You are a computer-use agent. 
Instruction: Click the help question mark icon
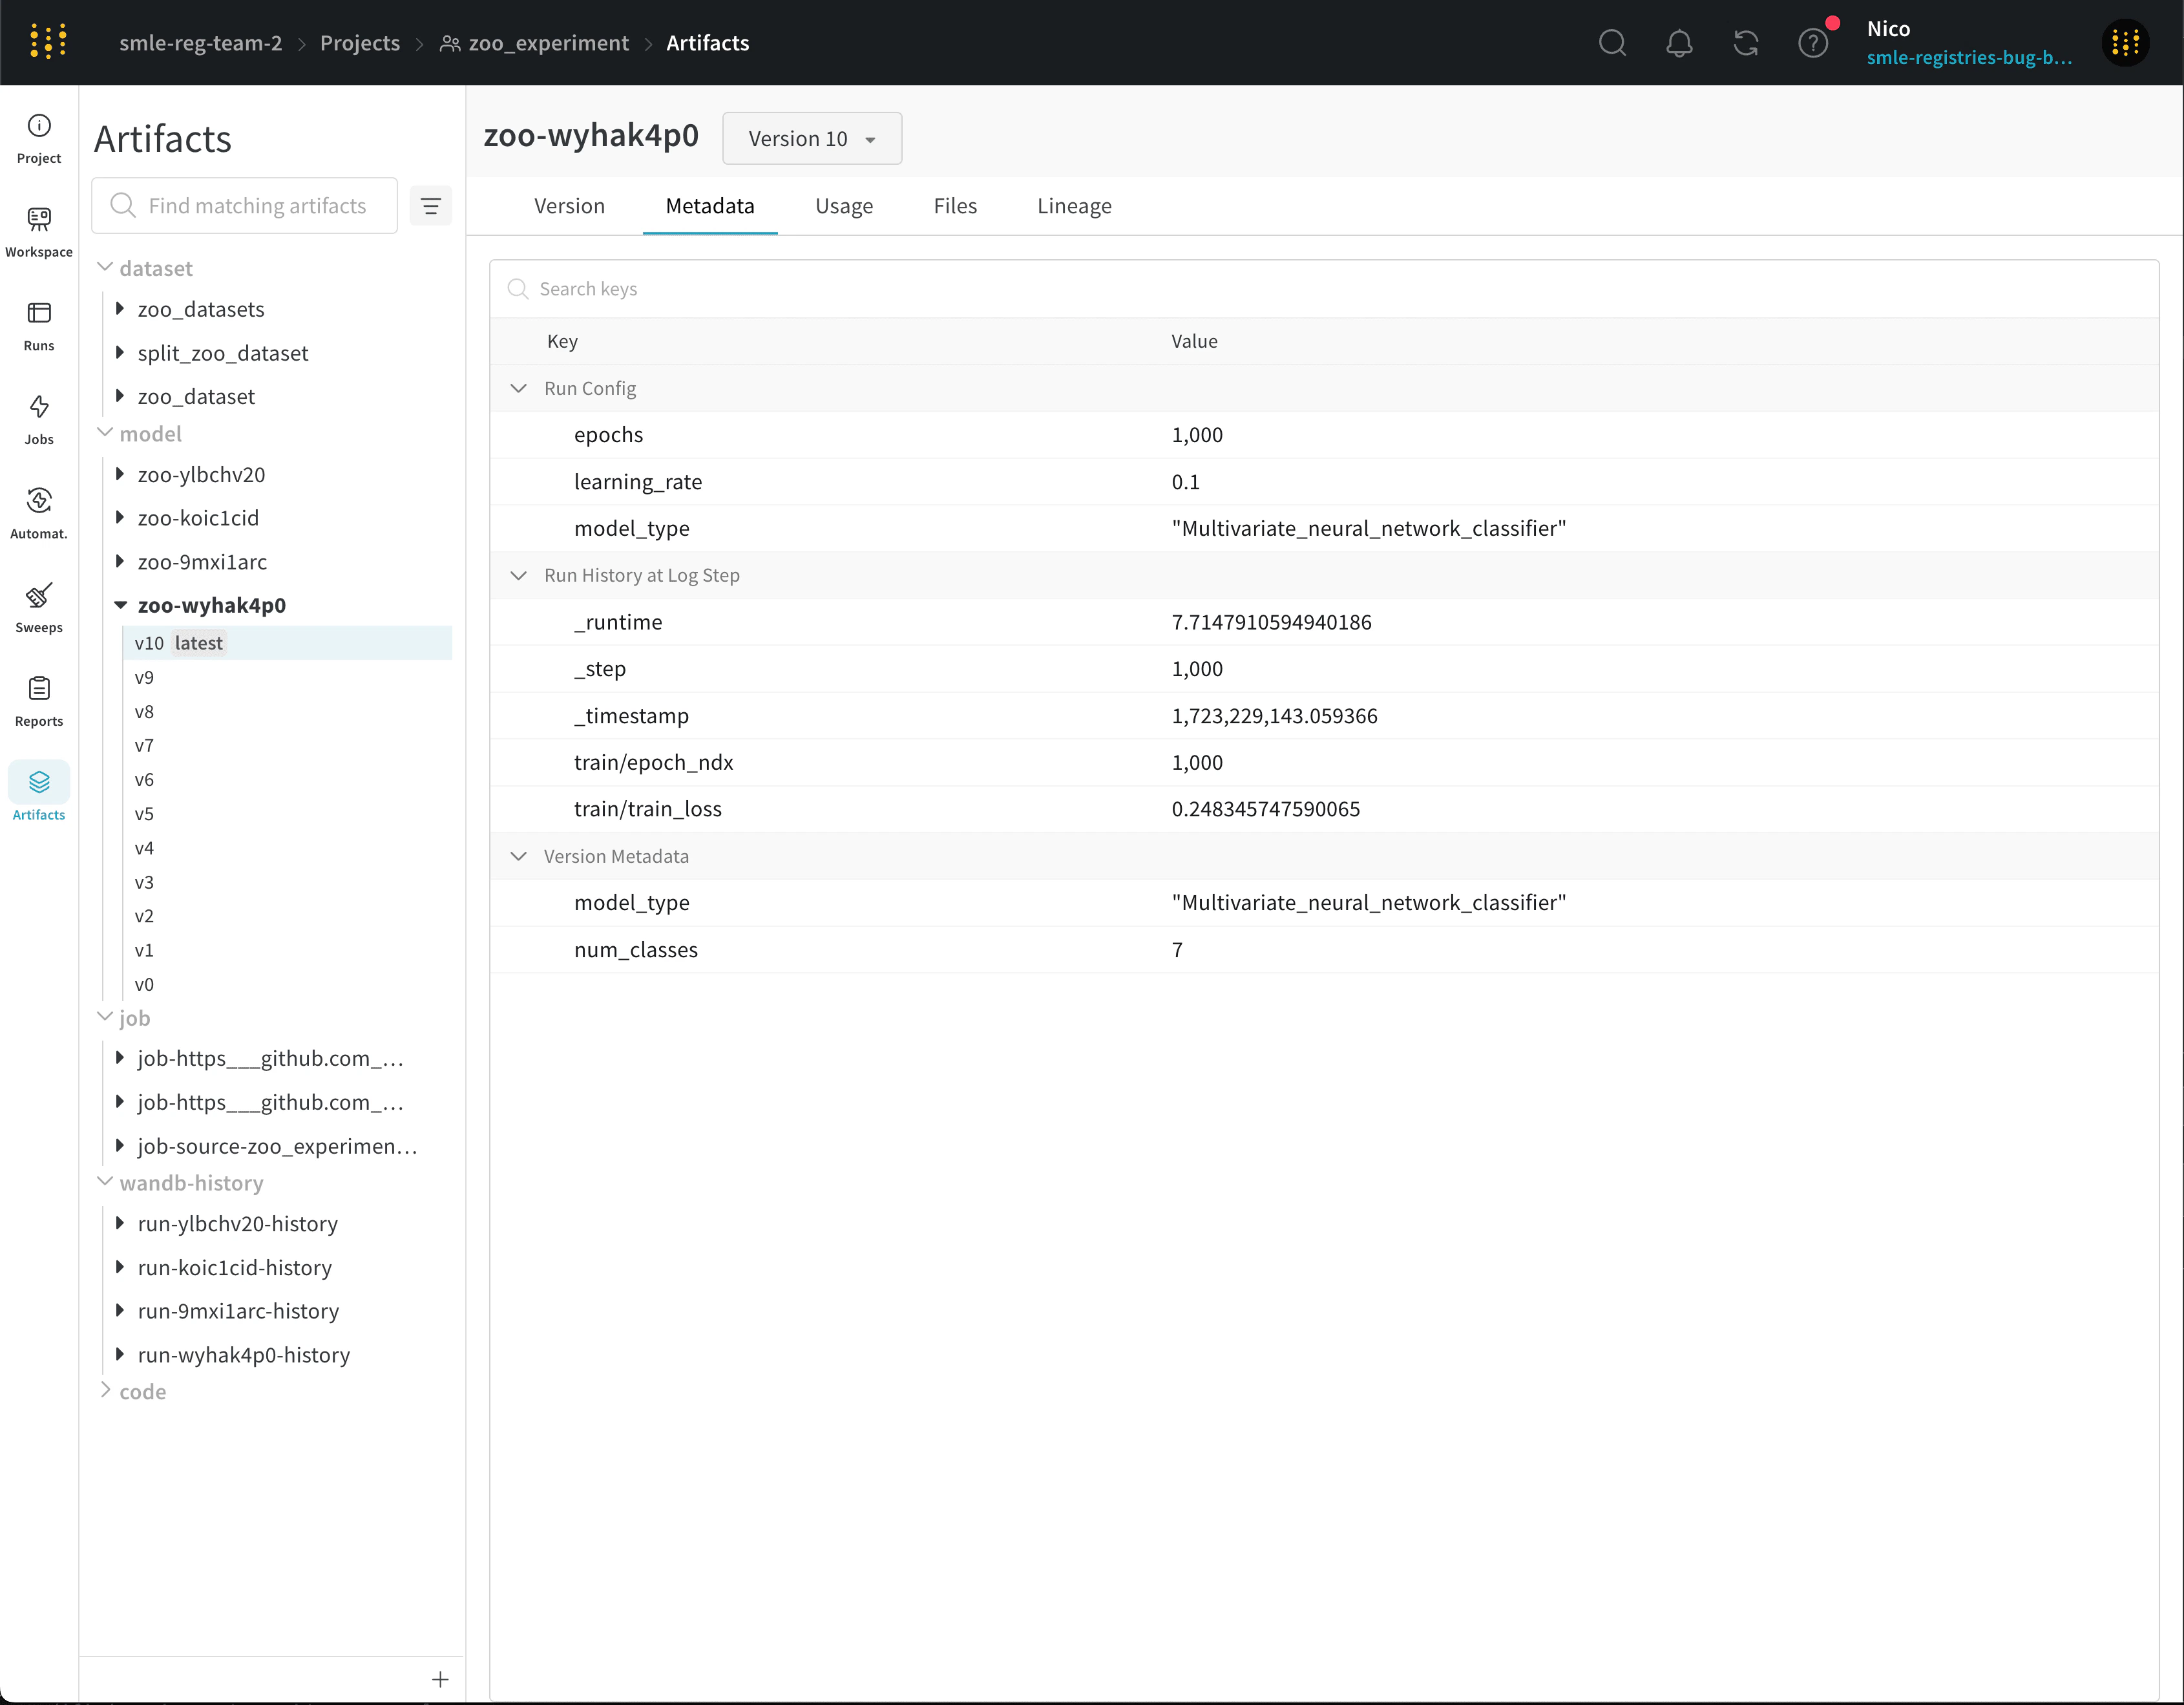(x=1812, y=43)
